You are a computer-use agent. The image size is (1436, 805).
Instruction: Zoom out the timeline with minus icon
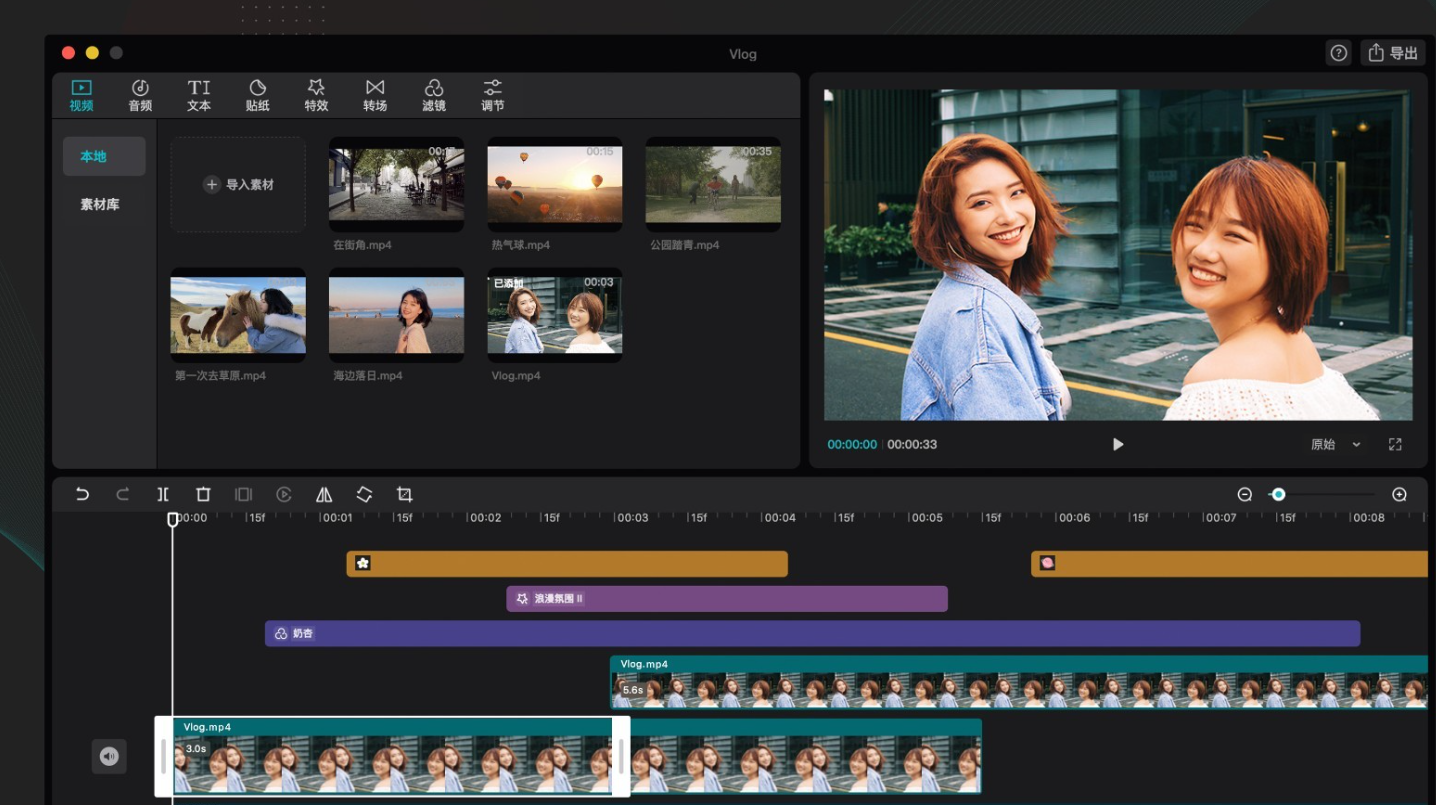point(1245,494)
